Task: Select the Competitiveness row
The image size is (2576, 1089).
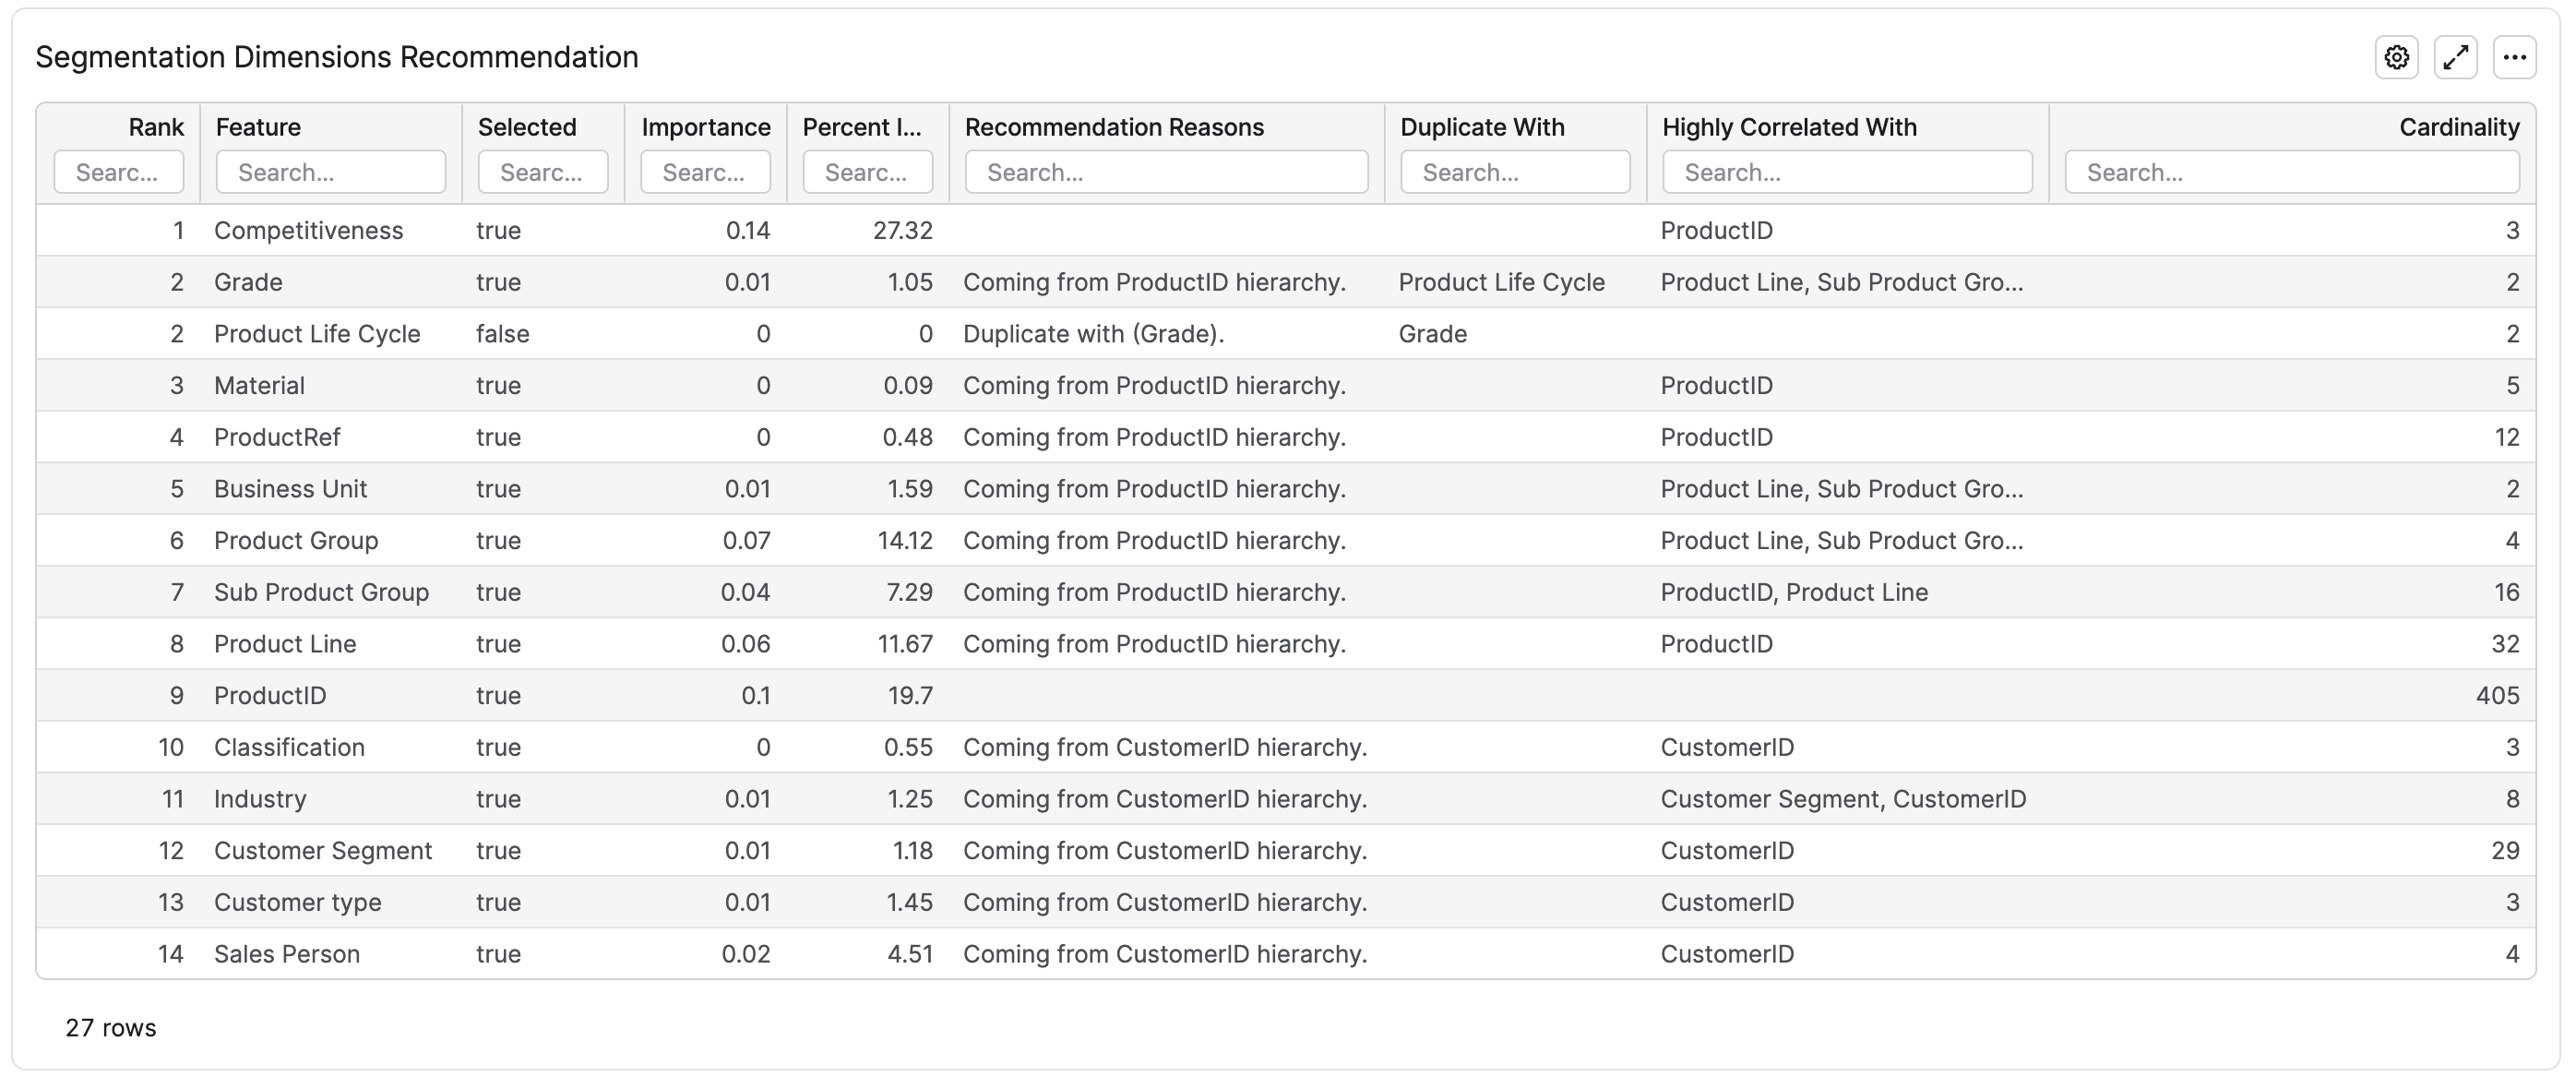Action: tap(308, 230)
